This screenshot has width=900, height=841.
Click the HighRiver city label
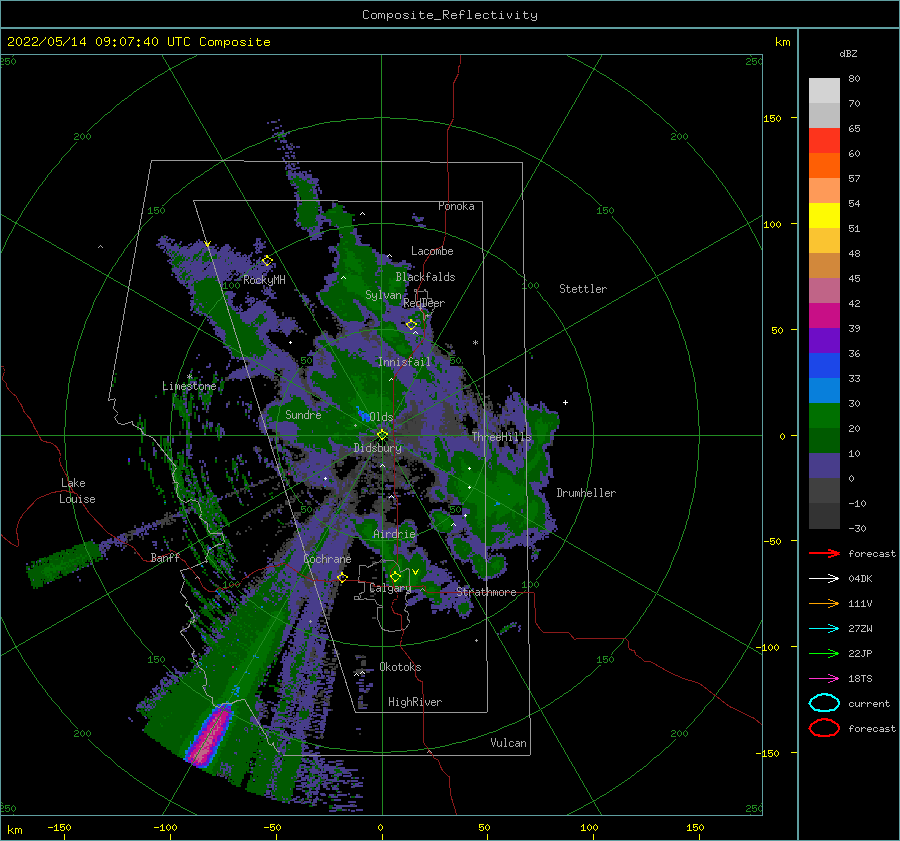pos(415,702)
